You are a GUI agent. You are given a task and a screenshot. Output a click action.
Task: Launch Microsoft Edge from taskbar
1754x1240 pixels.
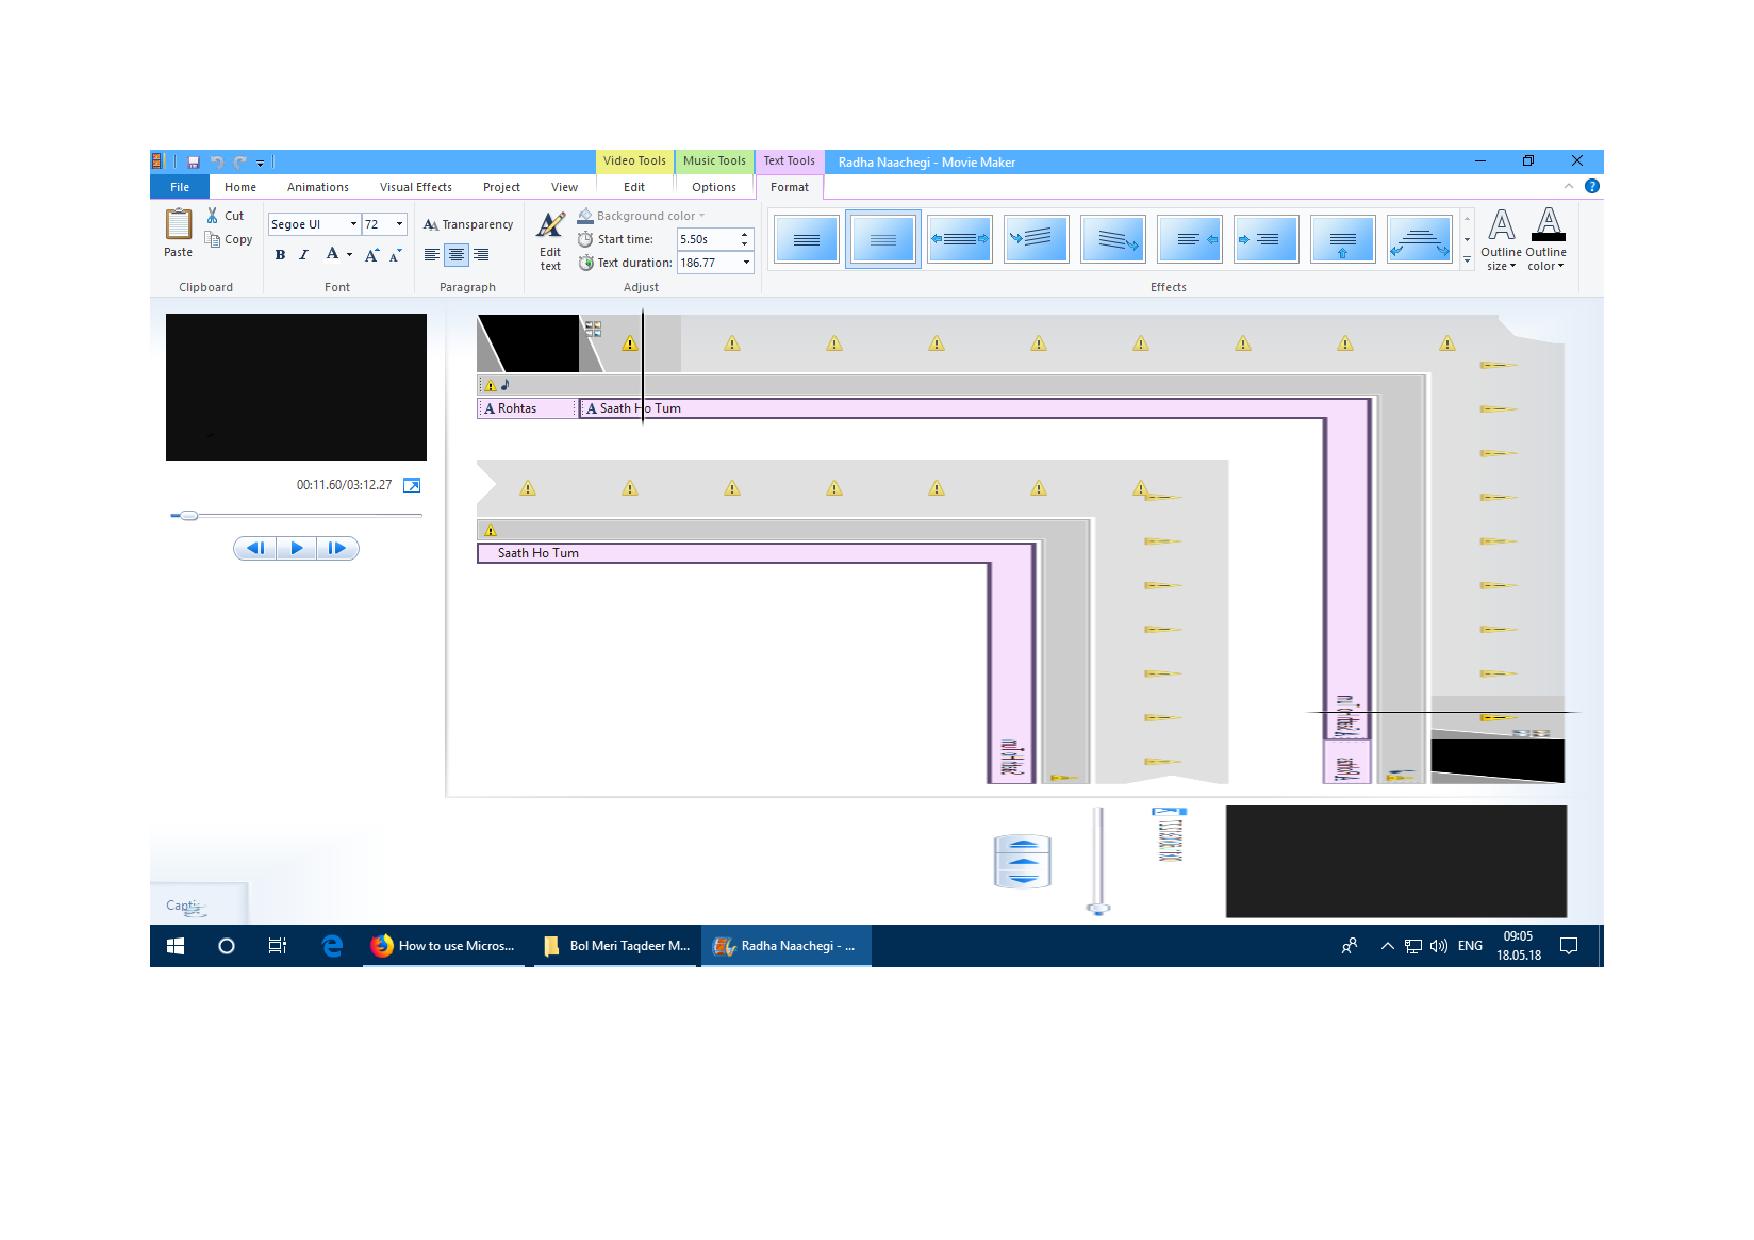(x=333, y=946)
